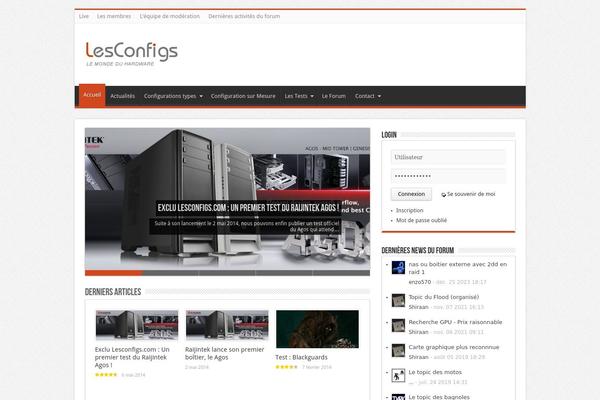Open Configuration sur Mesure page
600x400 pixels.
pos(243,96)
